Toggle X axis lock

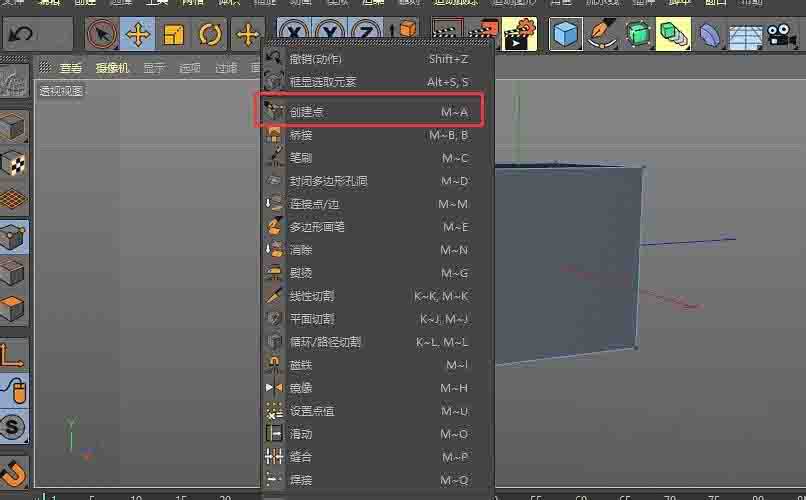[x=294, y=30]
